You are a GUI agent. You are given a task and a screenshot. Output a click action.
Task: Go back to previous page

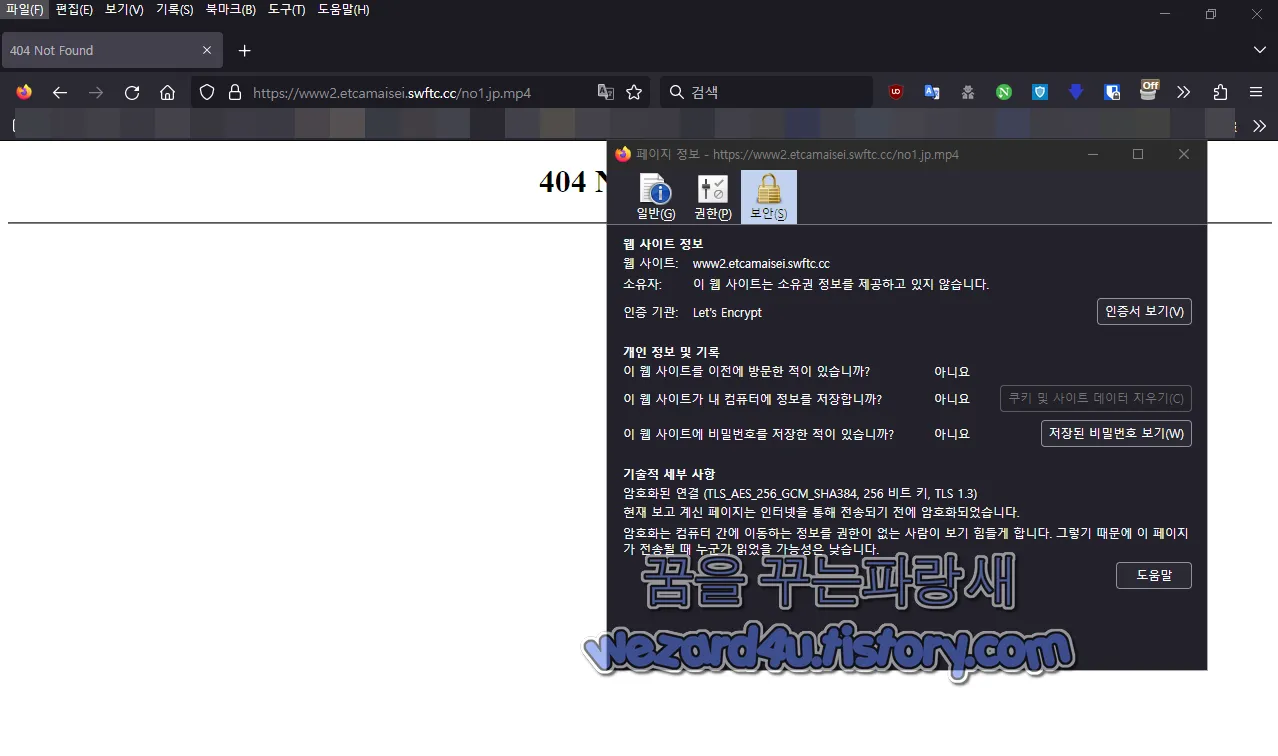coord(60,92)
